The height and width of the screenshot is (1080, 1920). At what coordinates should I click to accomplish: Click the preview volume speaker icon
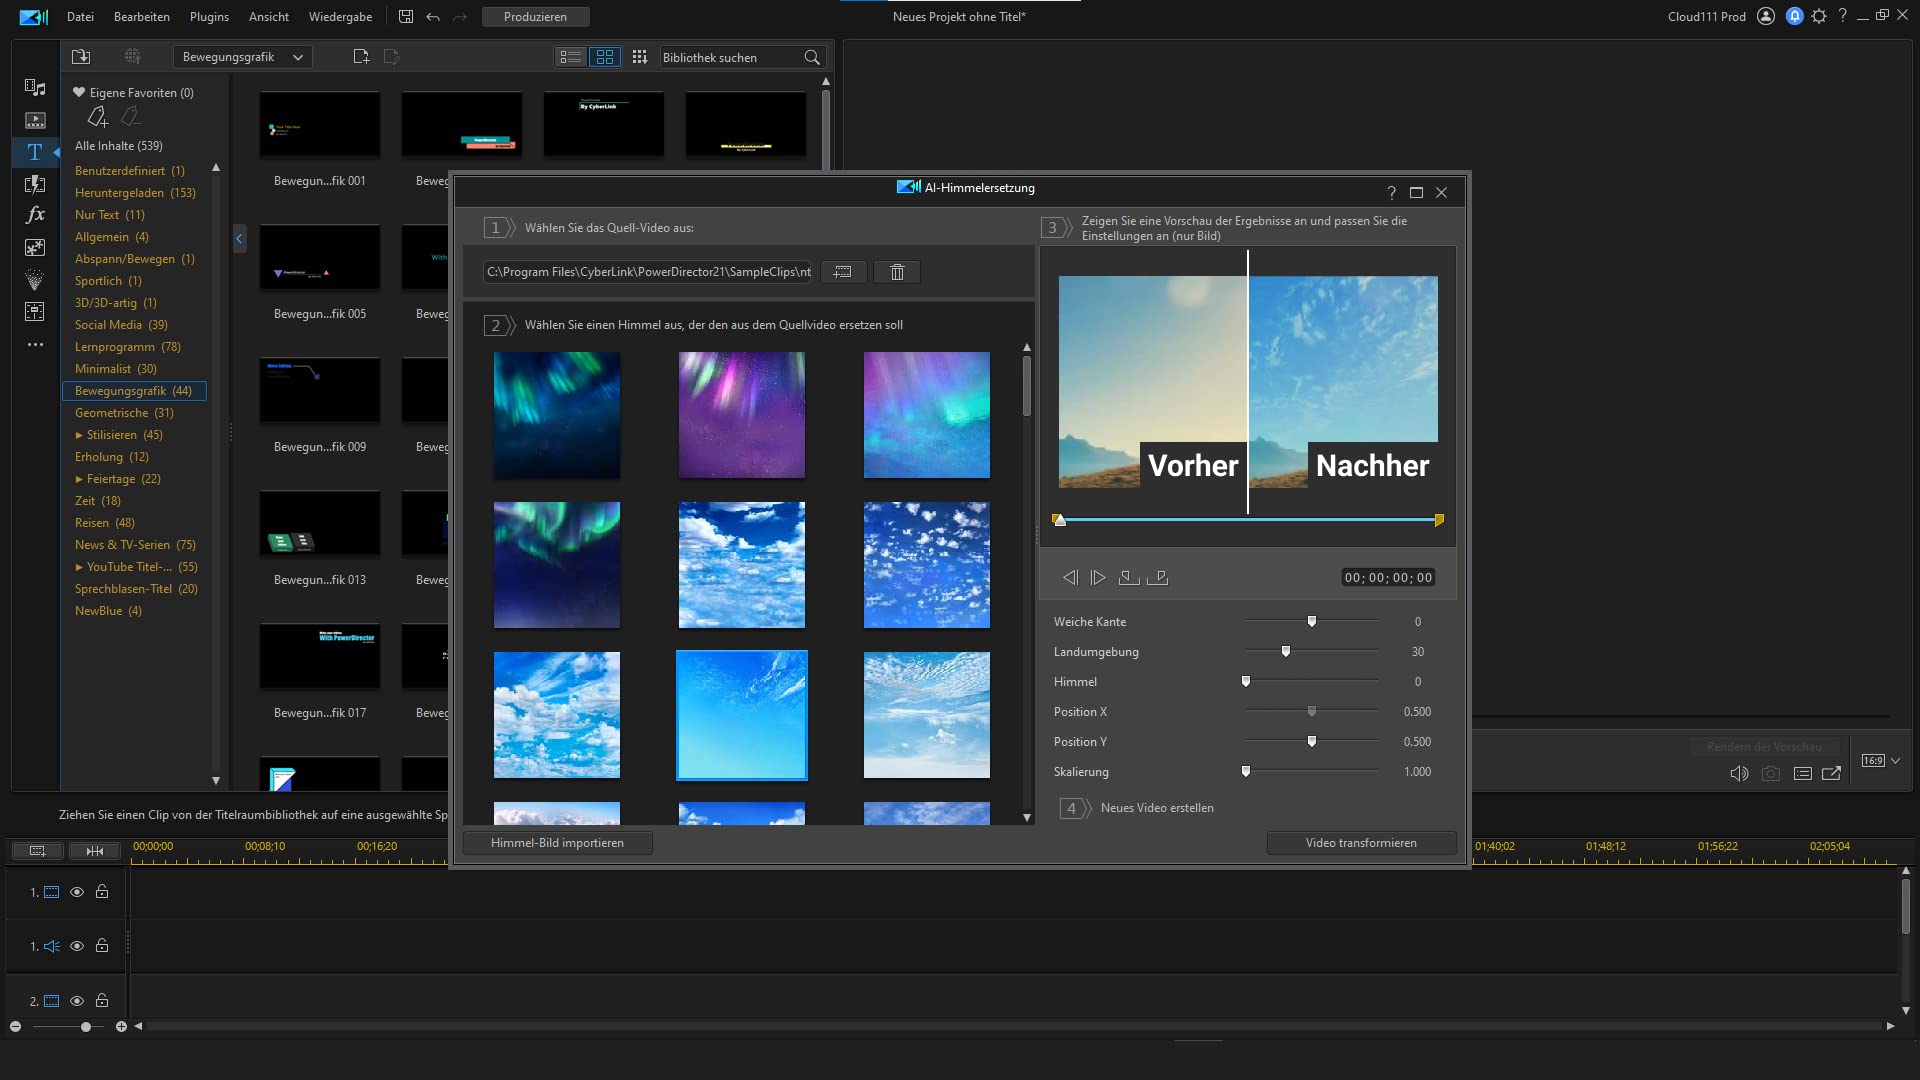[x=1739, y=773]
